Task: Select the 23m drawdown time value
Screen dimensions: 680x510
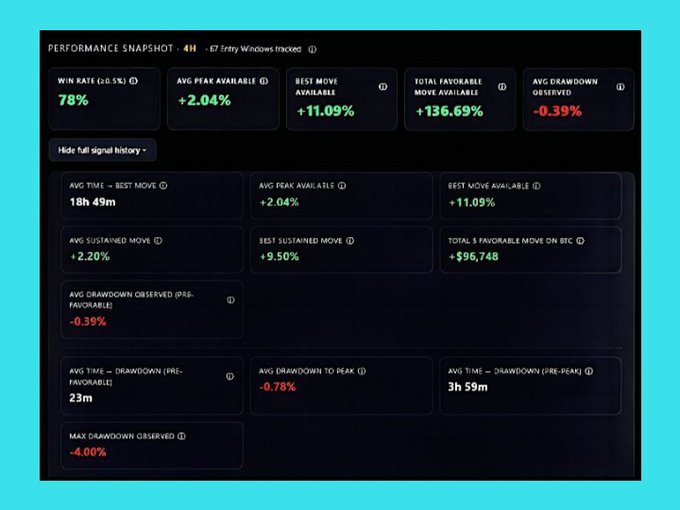Action: [81, 398]
